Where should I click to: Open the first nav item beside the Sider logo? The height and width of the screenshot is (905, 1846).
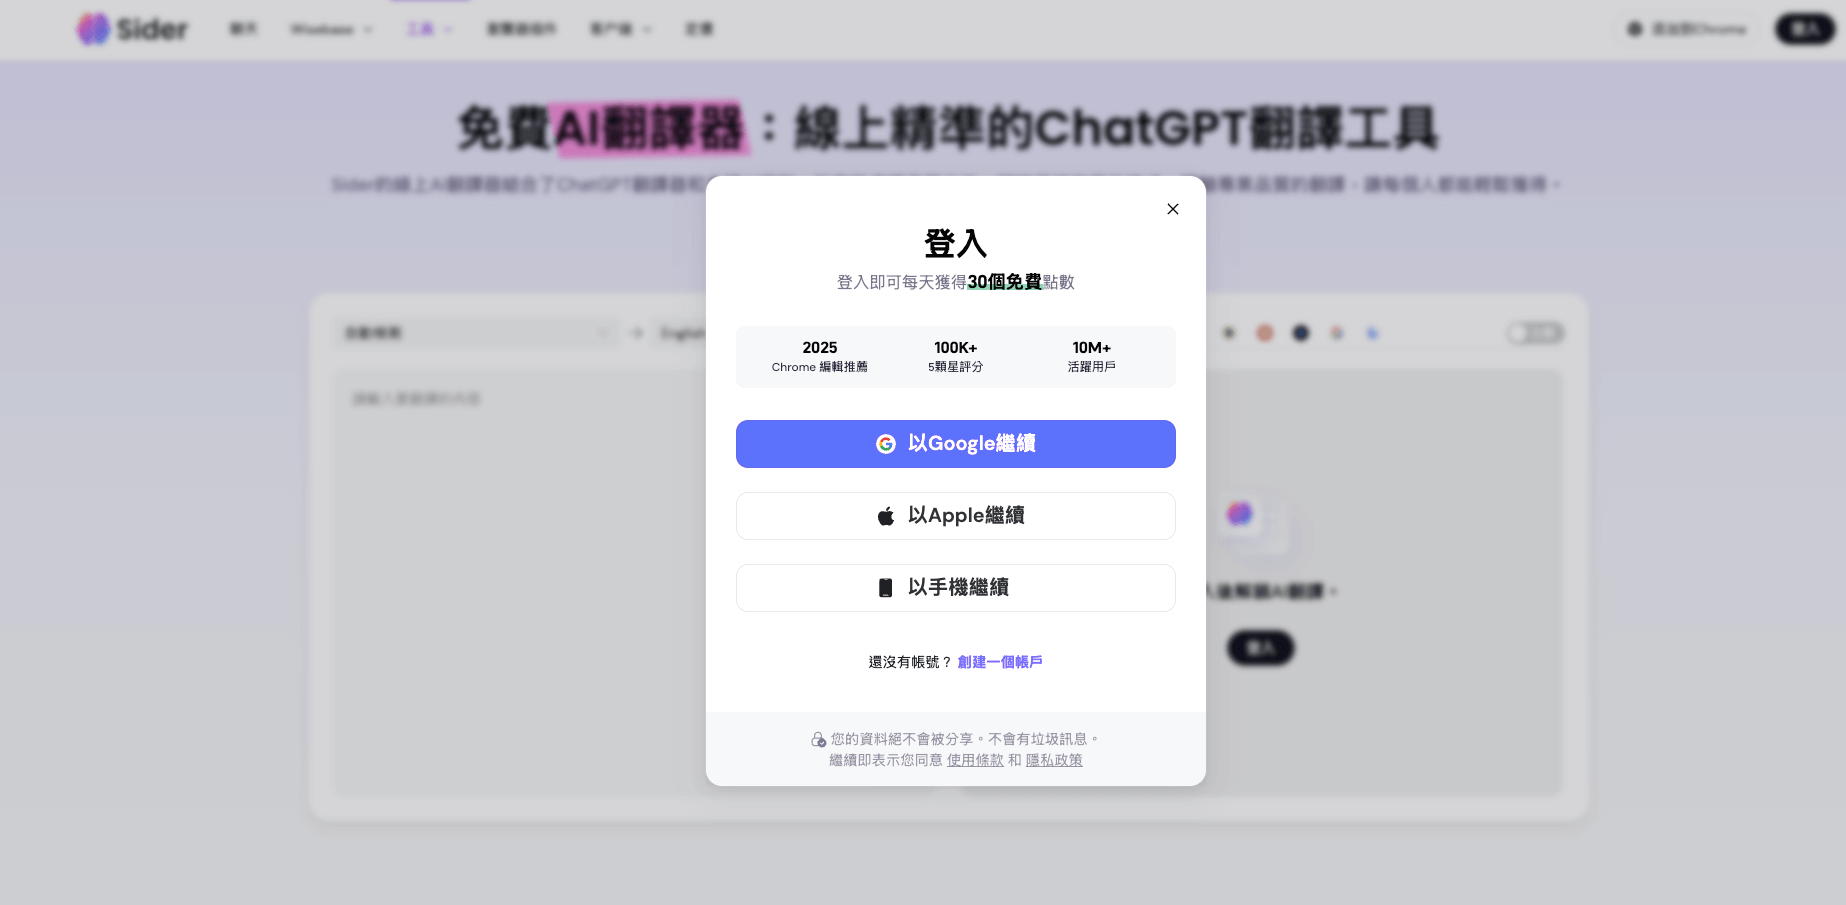click(x=243, y=29)
